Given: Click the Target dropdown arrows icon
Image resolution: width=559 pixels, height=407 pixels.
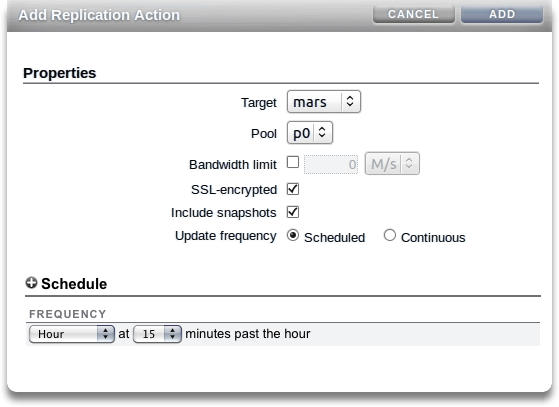Looking at the screenshot, I should click(x=350, y=102).
